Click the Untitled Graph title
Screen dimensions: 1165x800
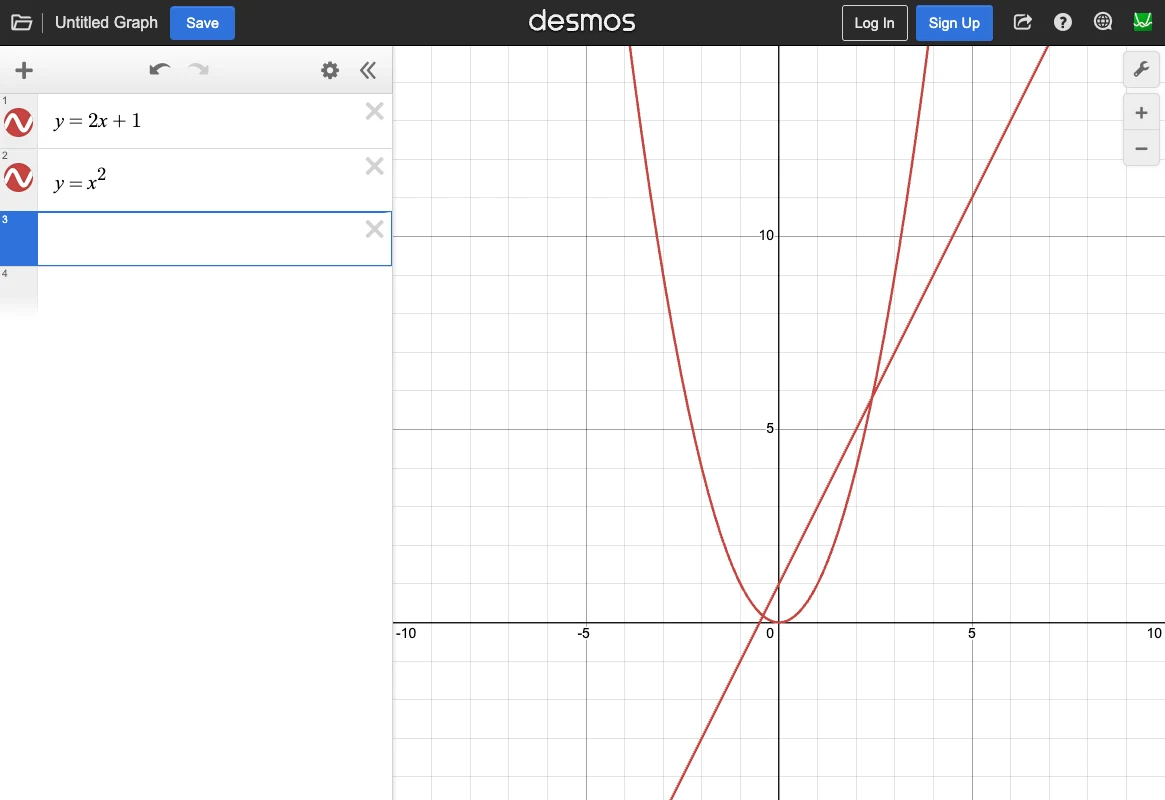[106, 23]
